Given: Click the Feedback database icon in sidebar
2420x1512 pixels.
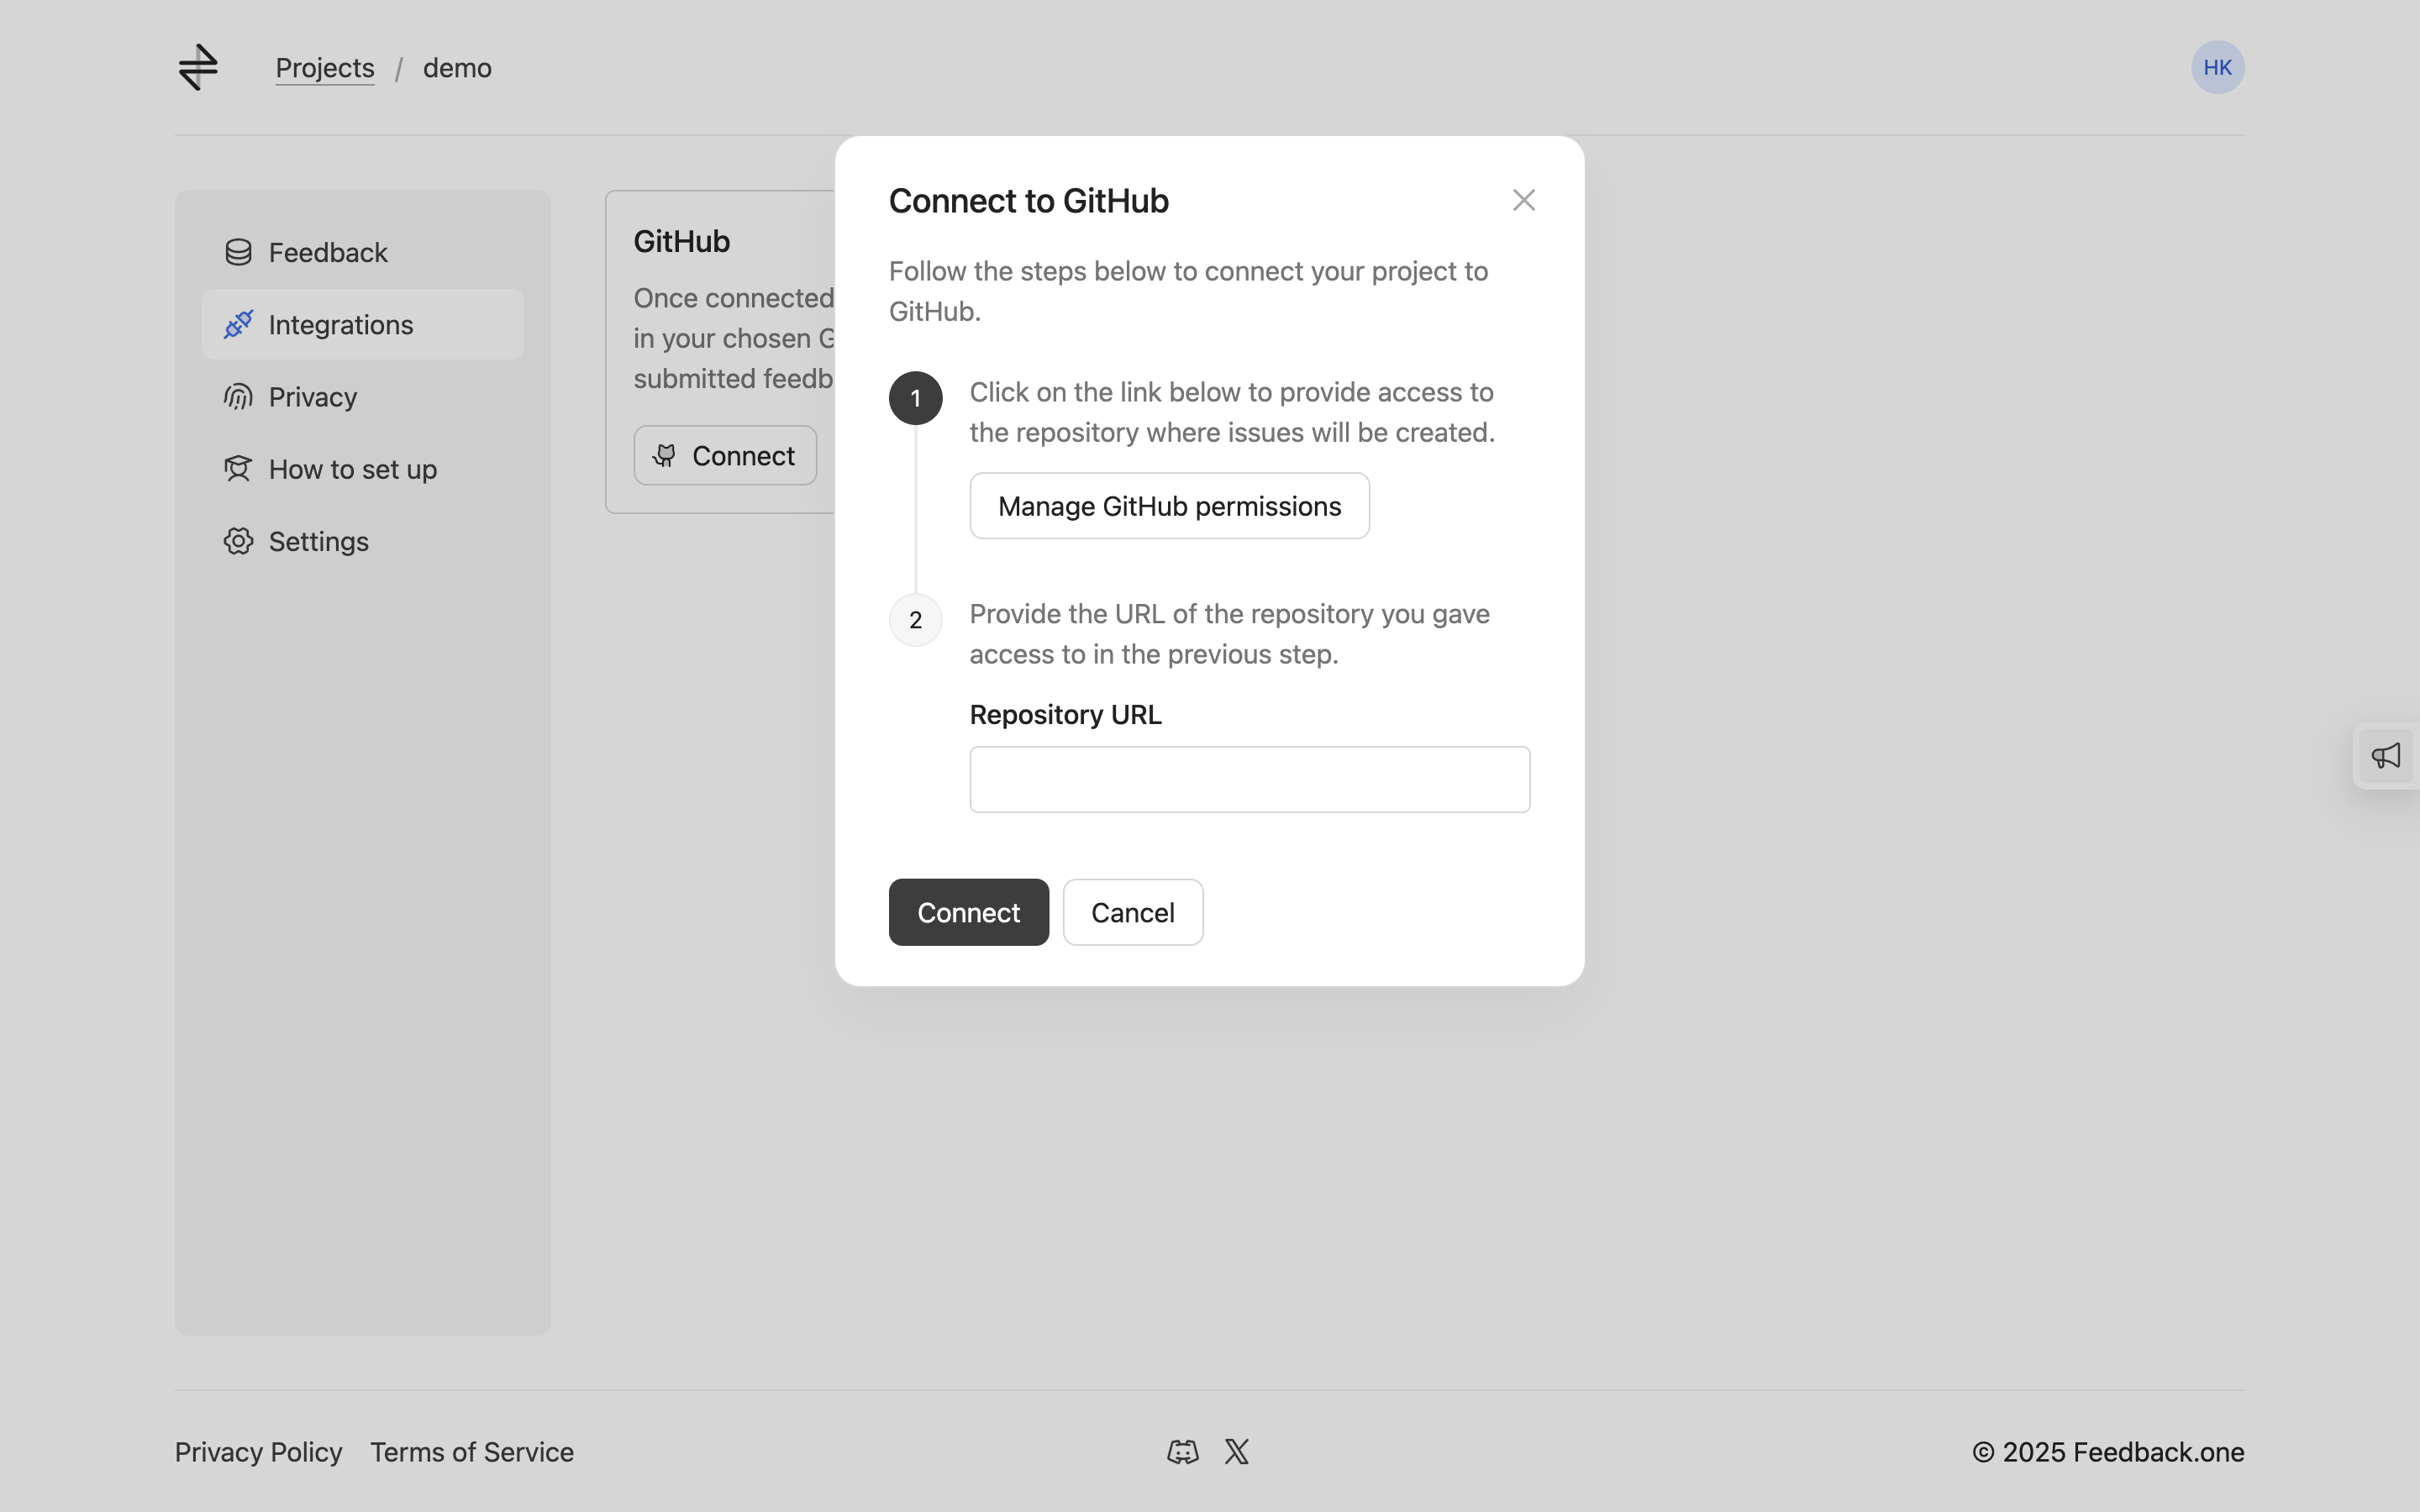Looking at the screenshot, I should (238, 252).
